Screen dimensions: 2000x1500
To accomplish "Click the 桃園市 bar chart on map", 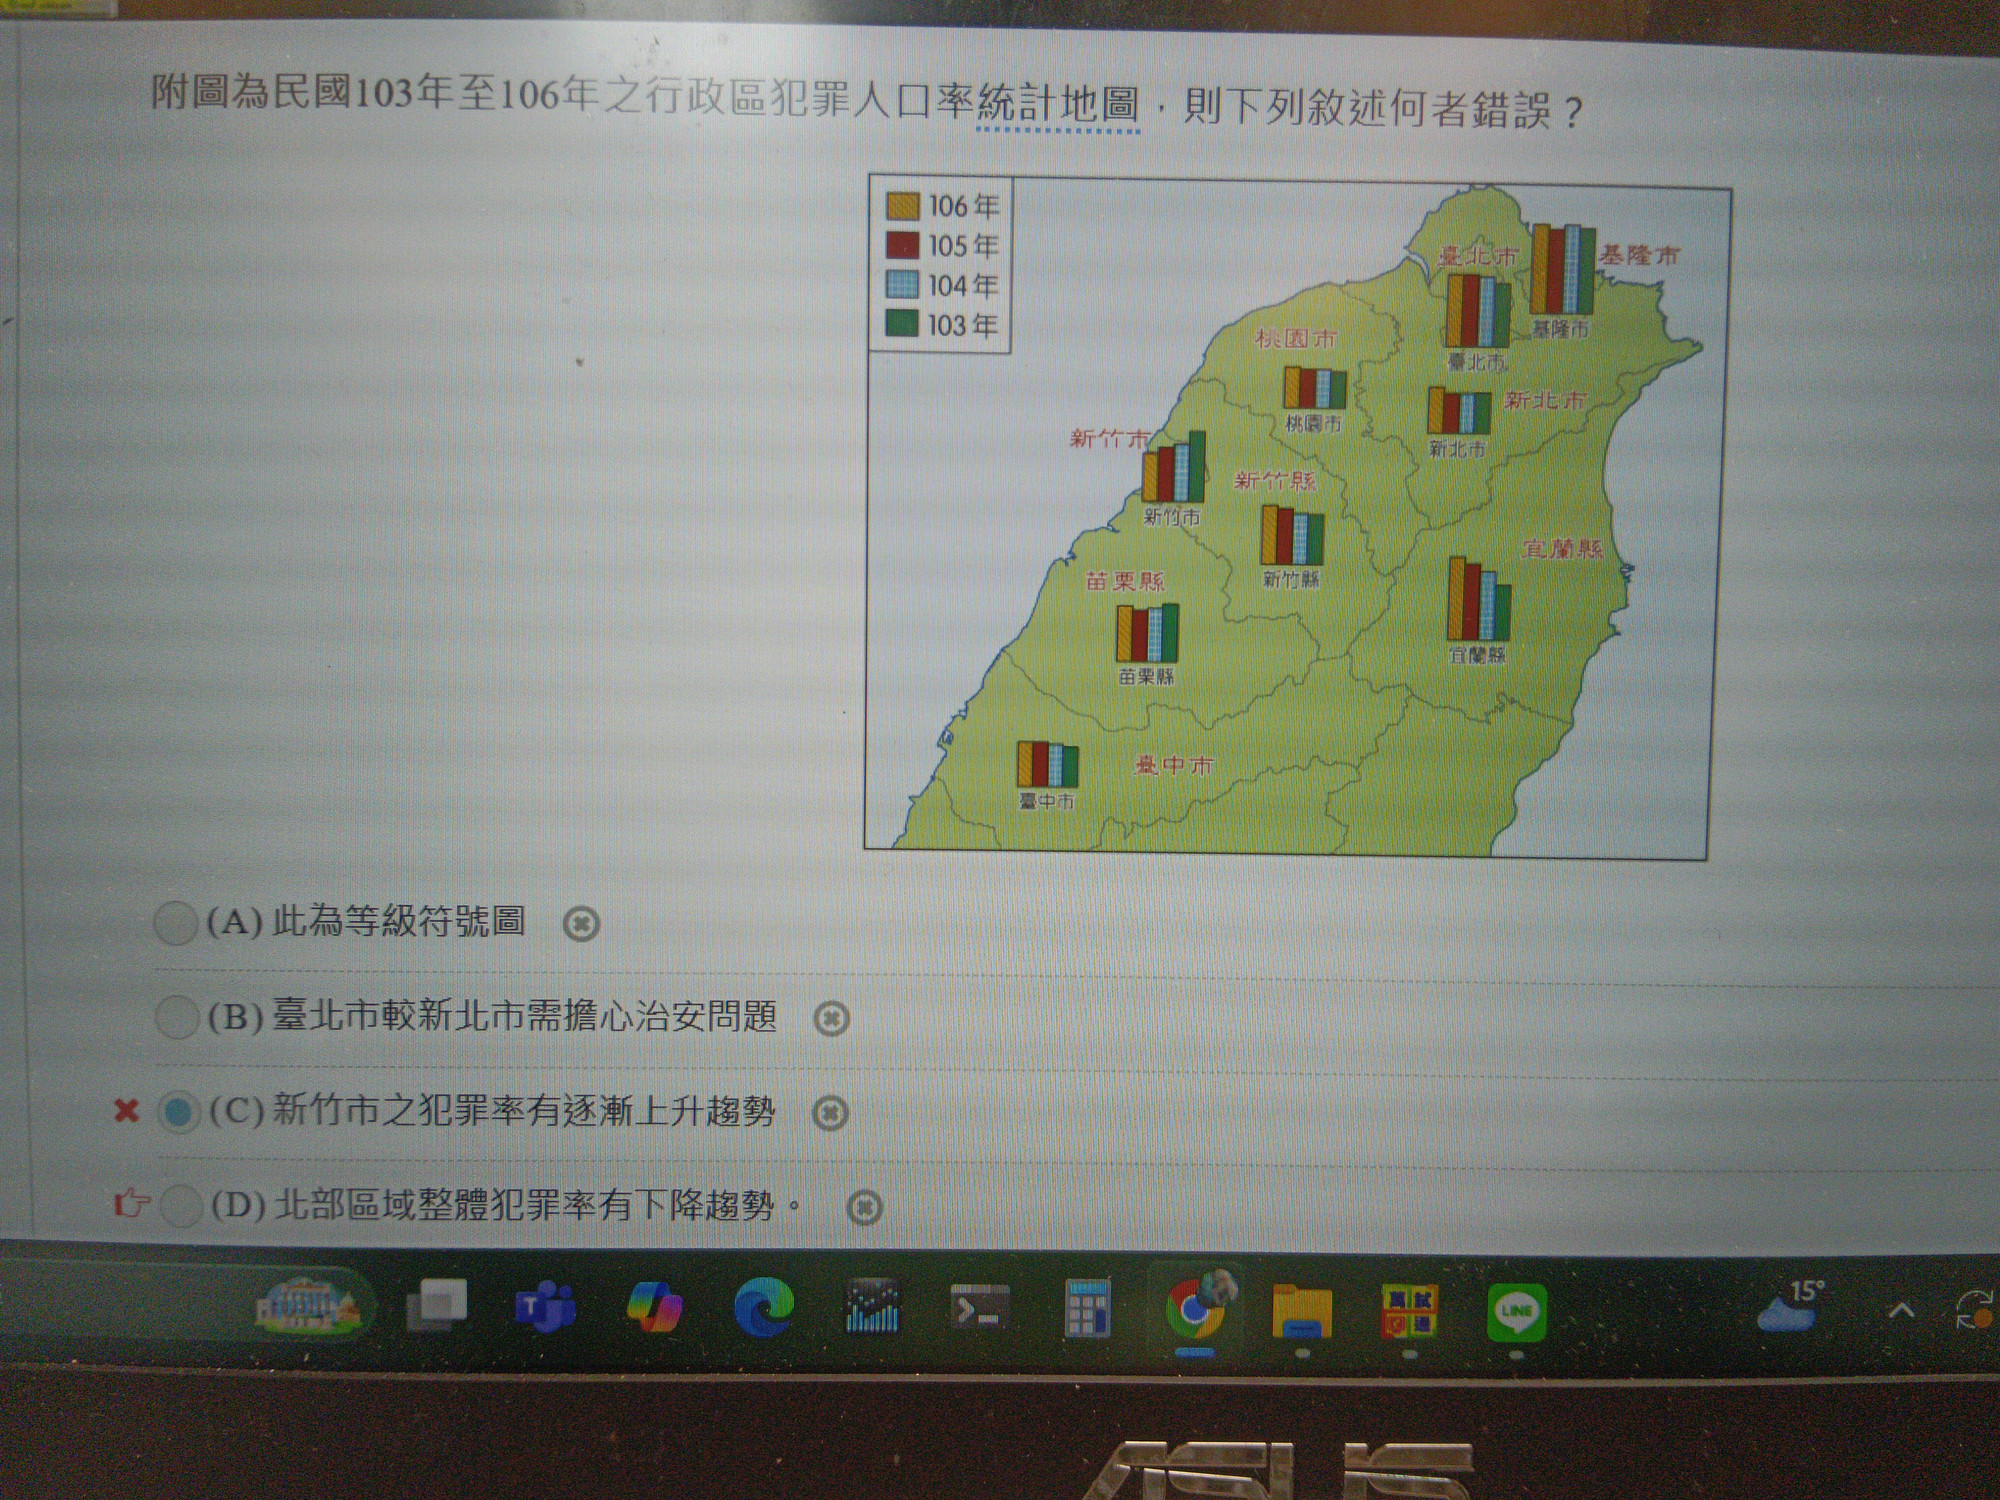I will pyautogui.click(x=1315, y=387).
